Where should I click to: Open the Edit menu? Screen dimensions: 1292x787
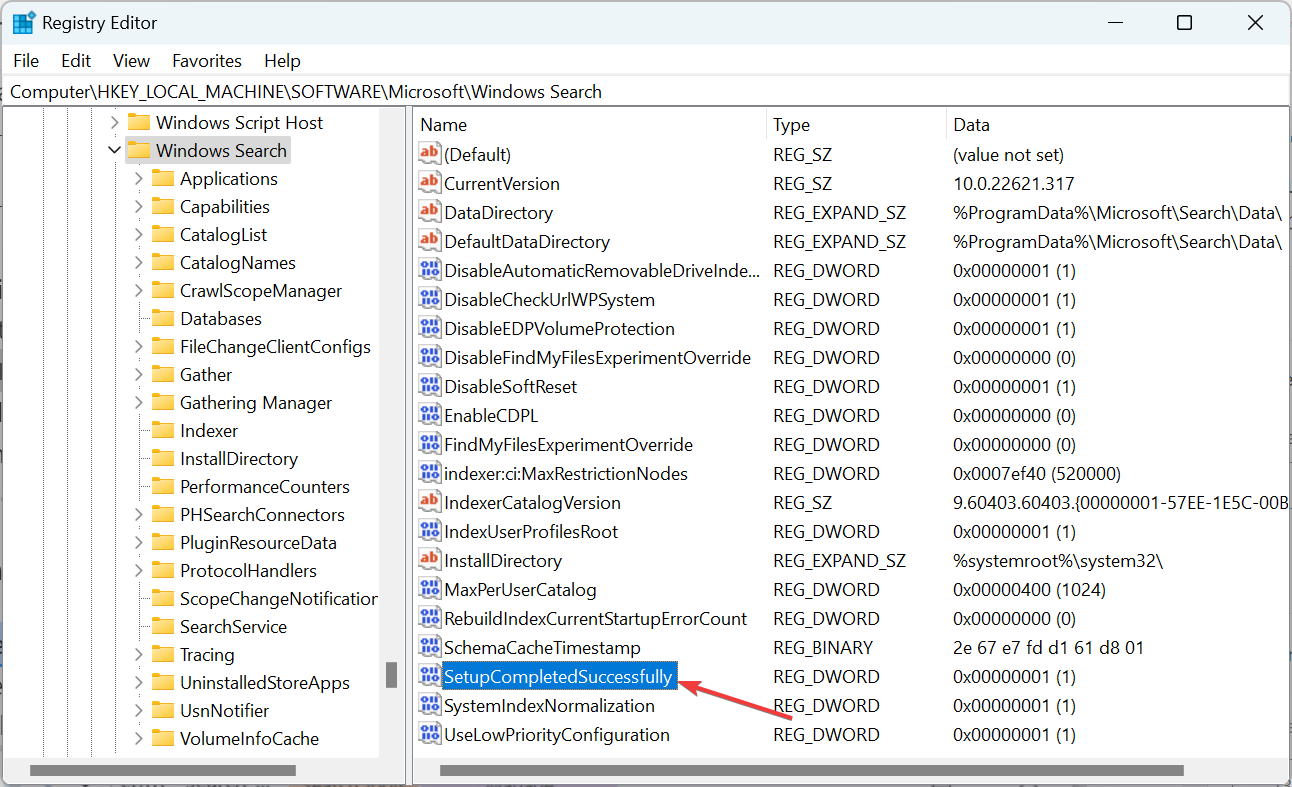tap(76, 61)
